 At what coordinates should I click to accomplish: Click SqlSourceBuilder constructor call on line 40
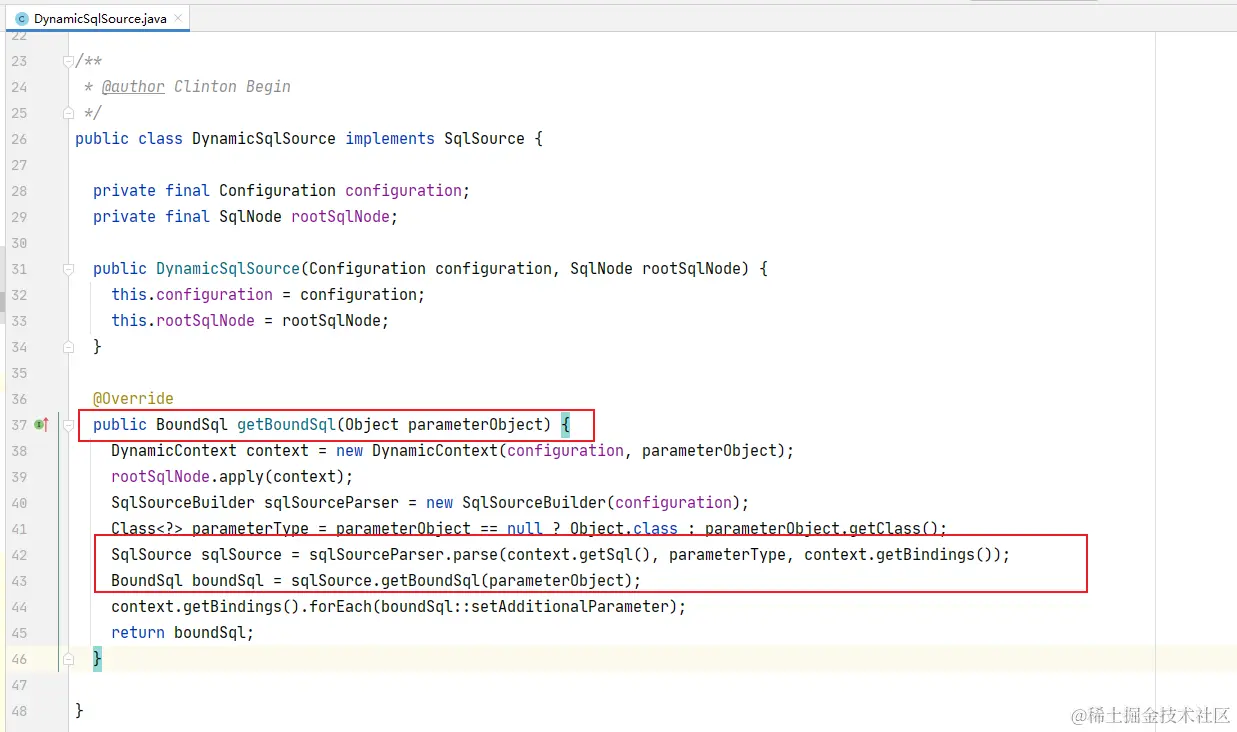tap(588, 503)
